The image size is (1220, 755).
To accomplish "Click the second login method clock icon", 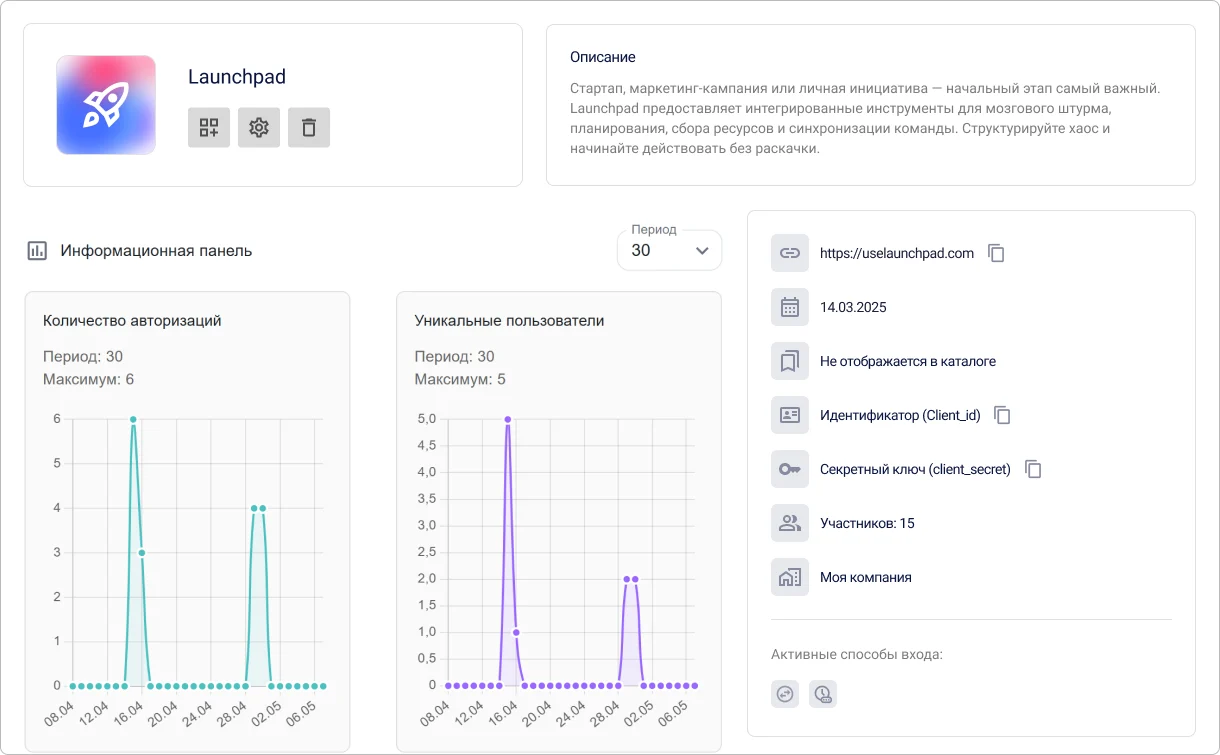I will (x=823, y=694).
